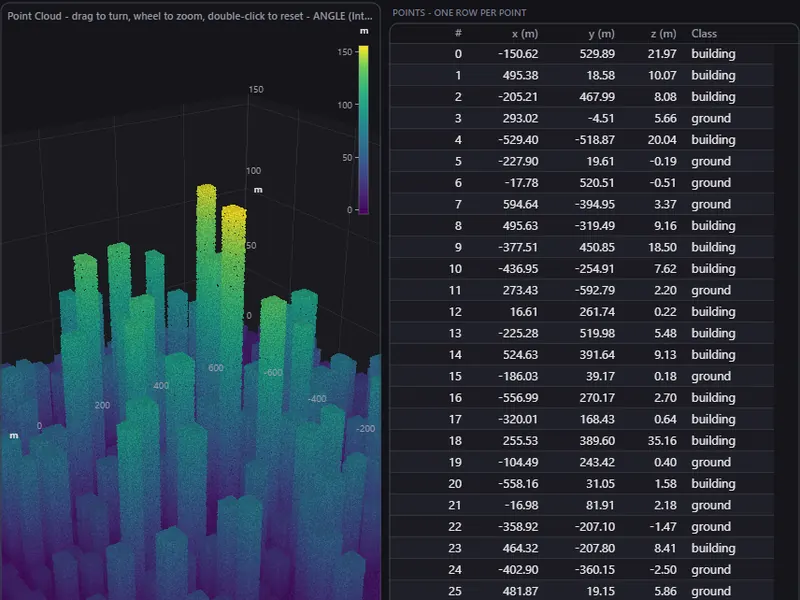Viewport: 800px width, 600px height.
Task: Select z value -0.19 in row 5
Action: click(x=663, y=161)
